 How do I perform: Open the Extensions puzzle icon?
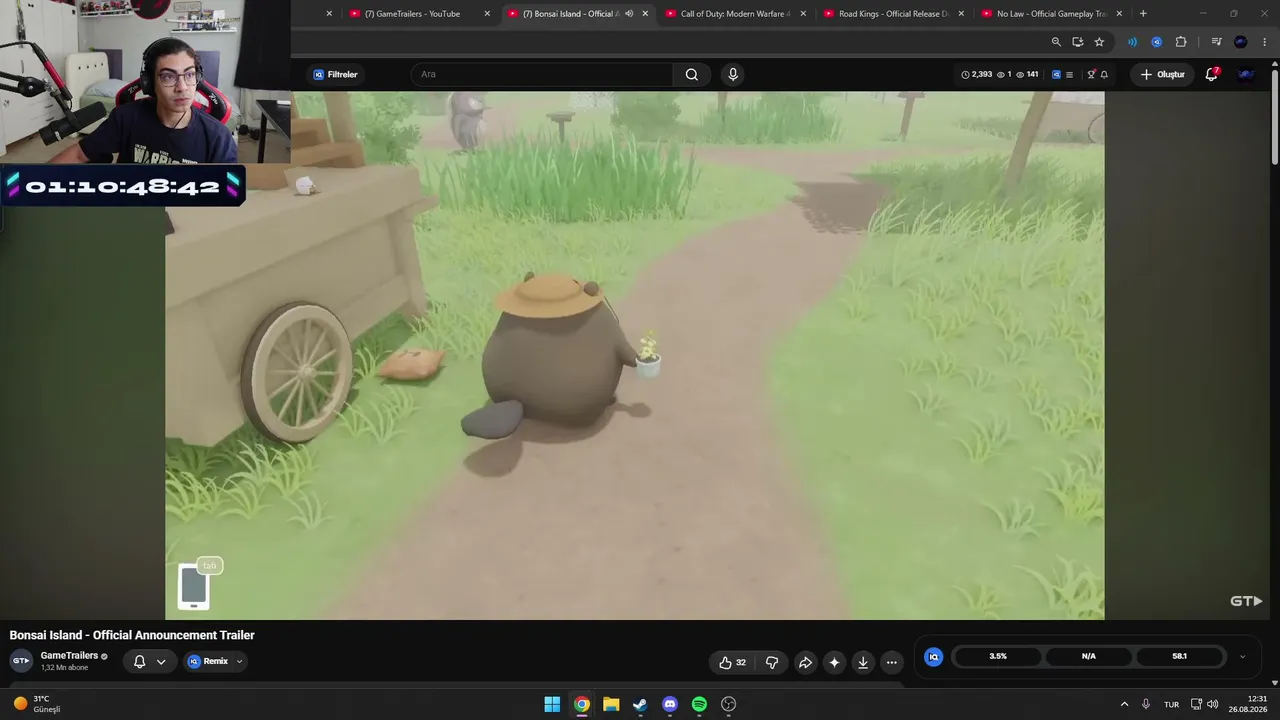point(1181,42)
